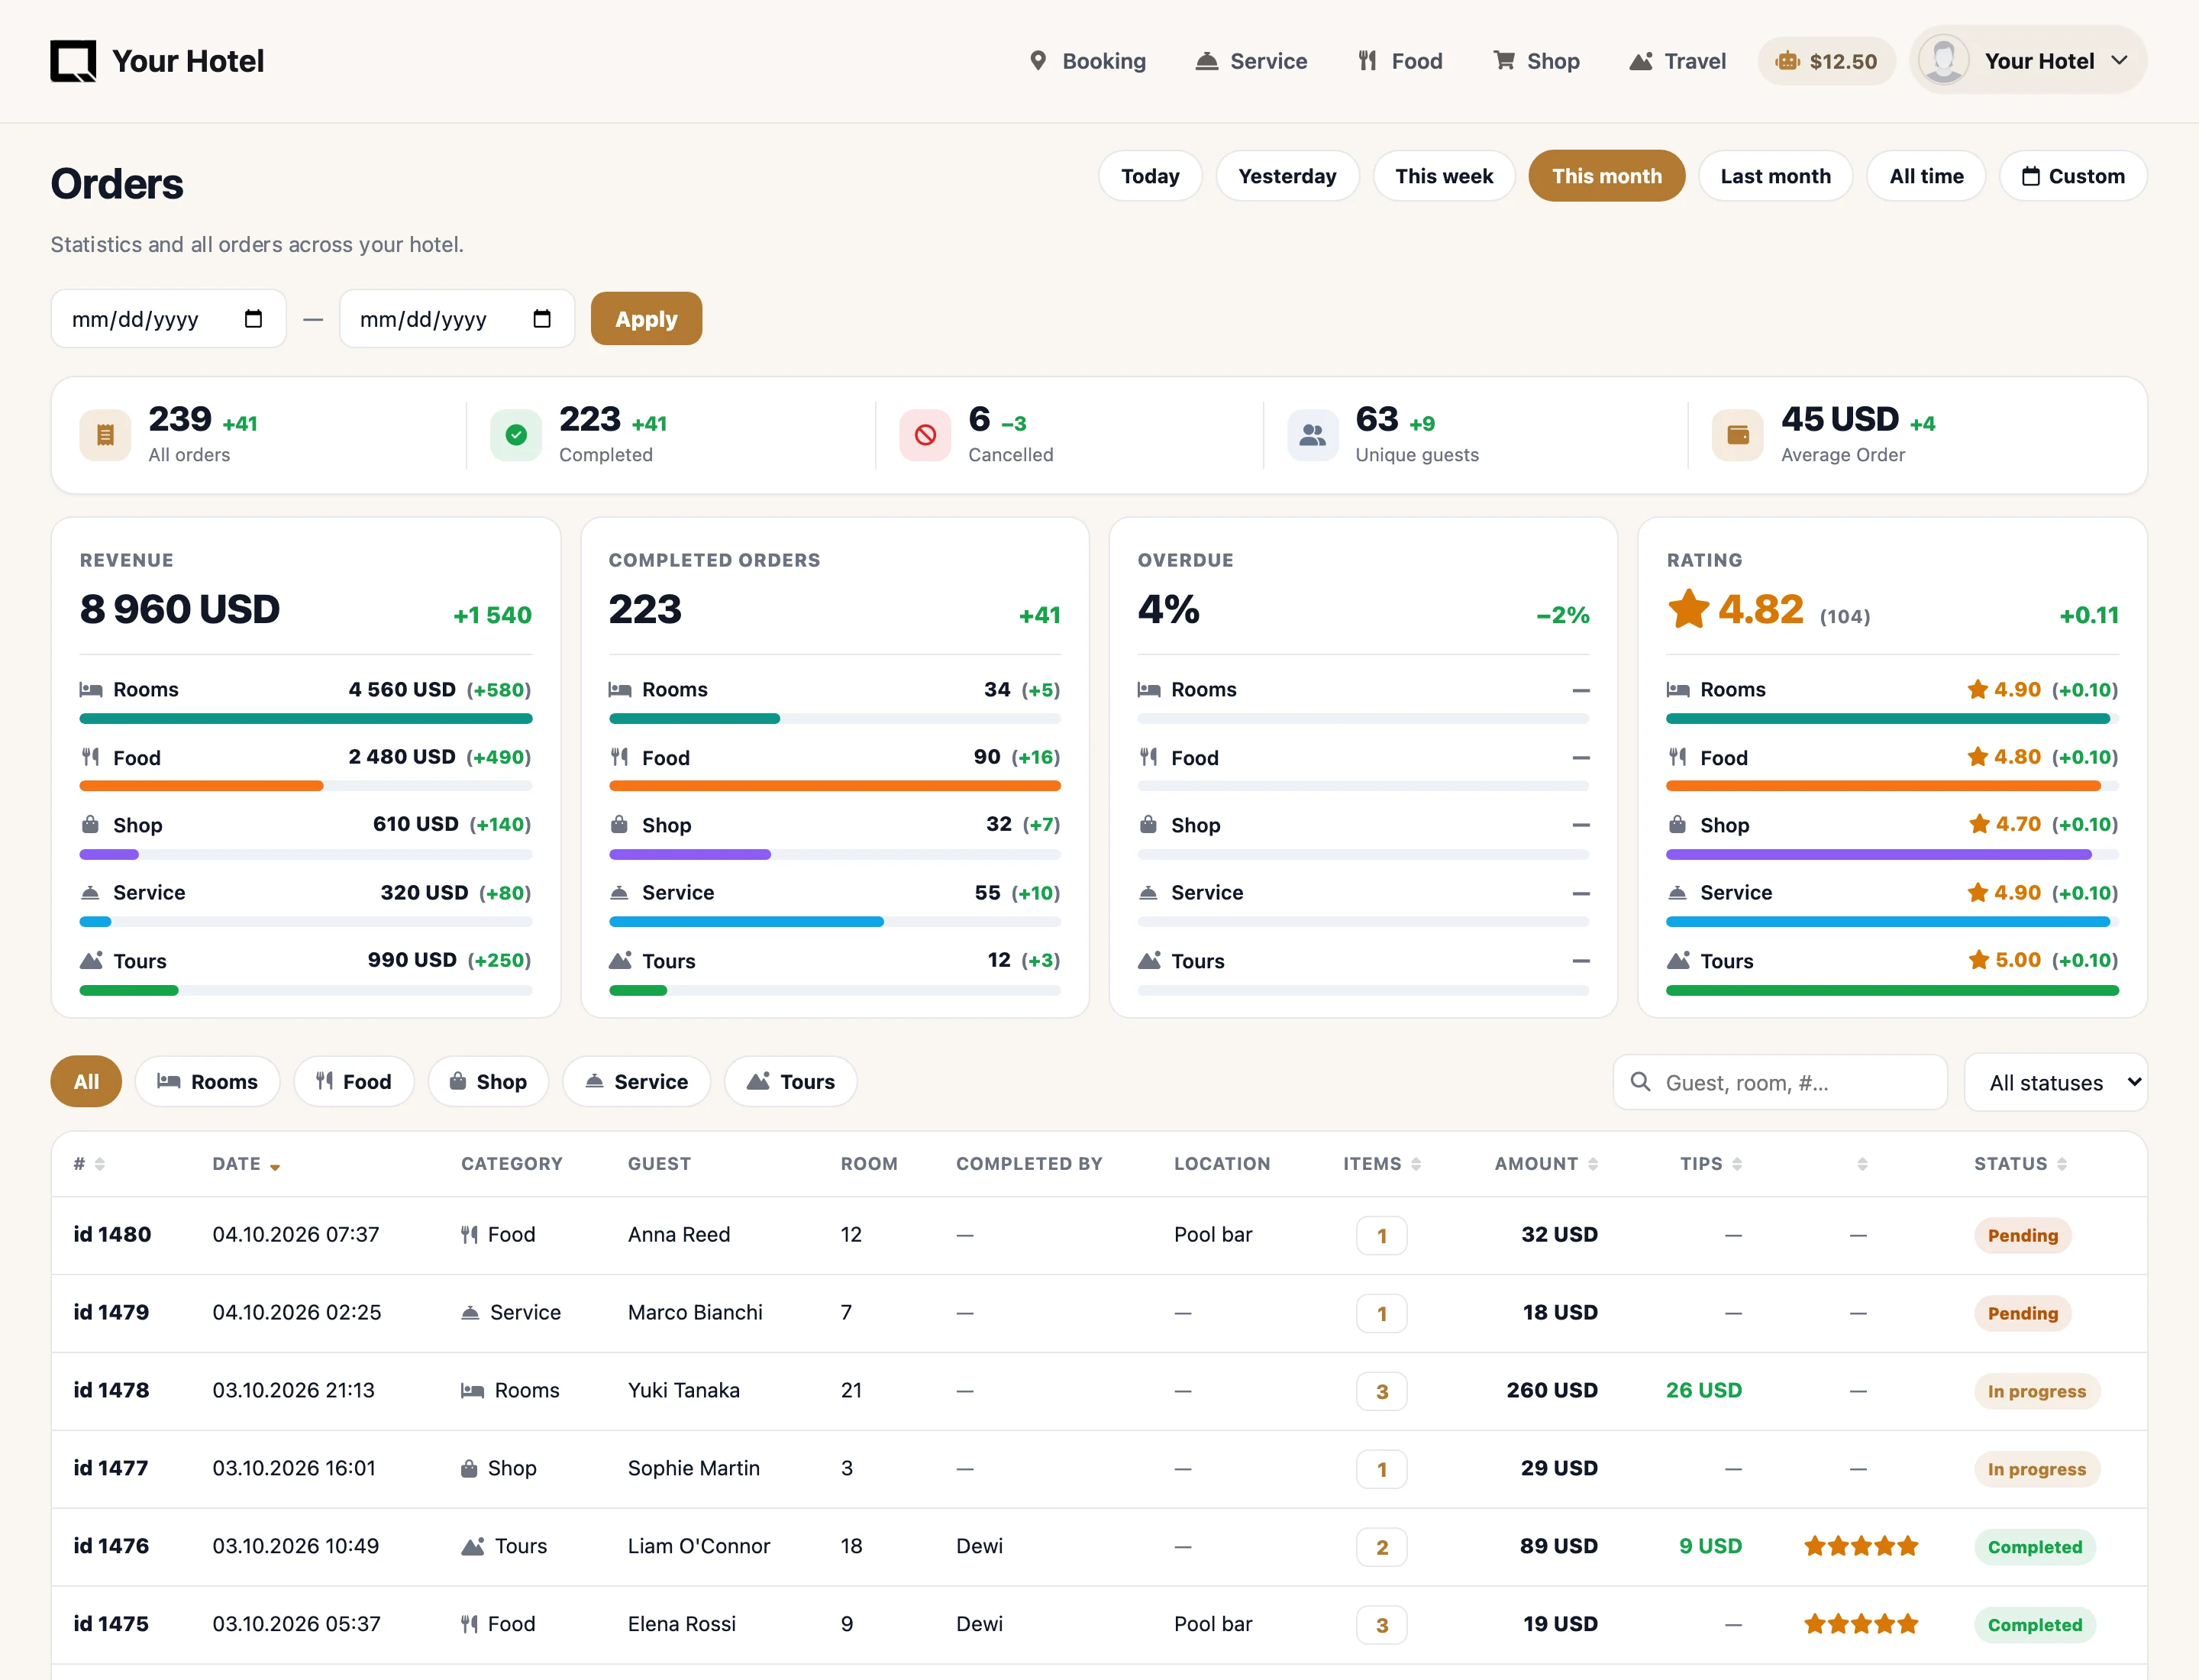Screen dimensions: 2199x1680
Task: Sort table by Items column
Action: point(1382,1164)
